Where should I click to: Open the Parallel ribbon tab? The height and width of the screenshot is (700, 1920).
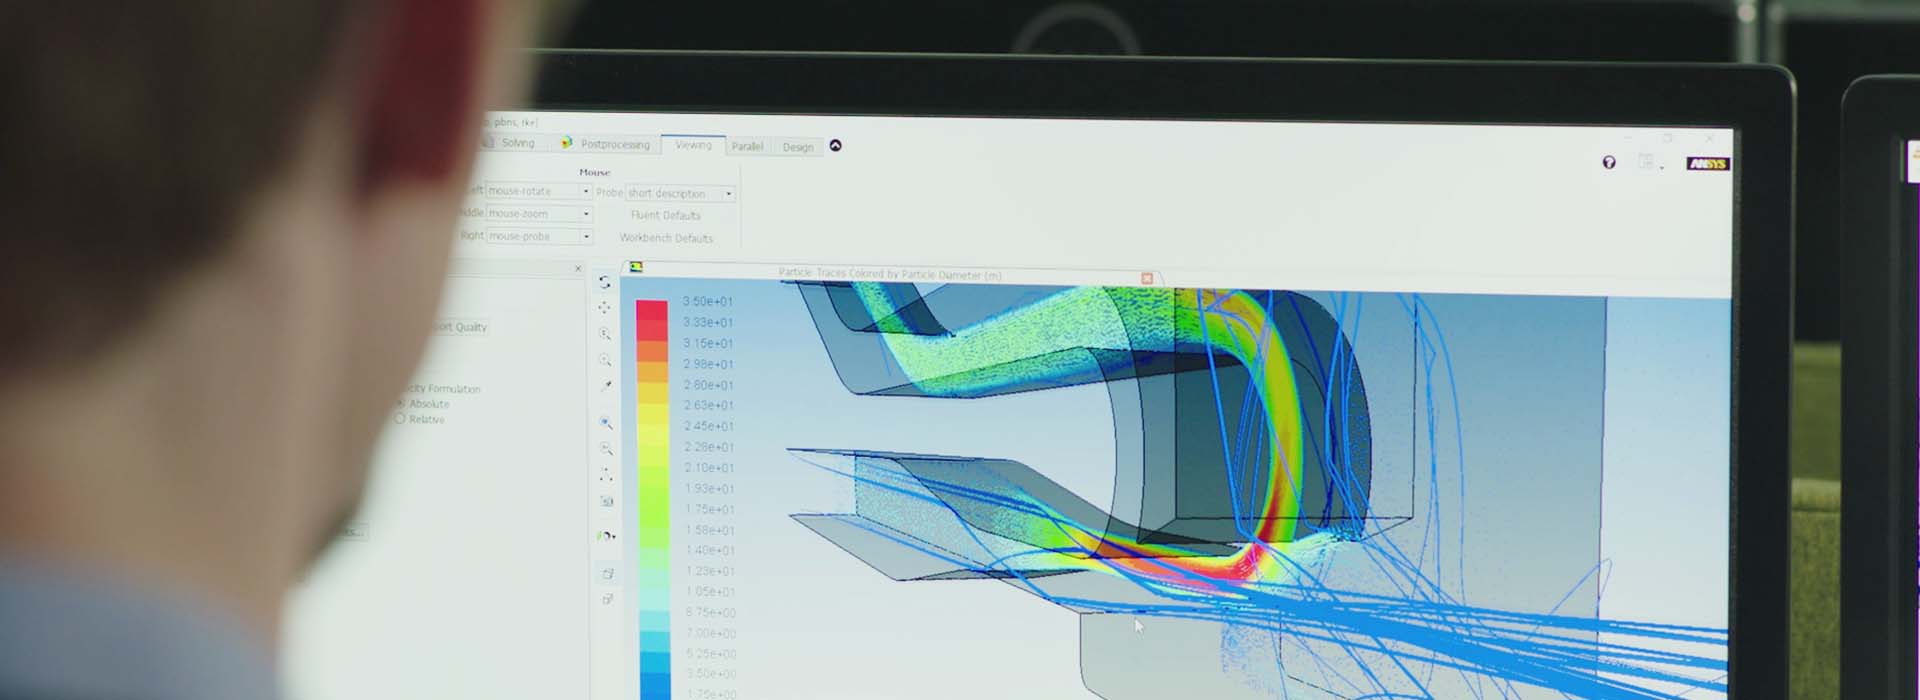(x=747, y=147)
